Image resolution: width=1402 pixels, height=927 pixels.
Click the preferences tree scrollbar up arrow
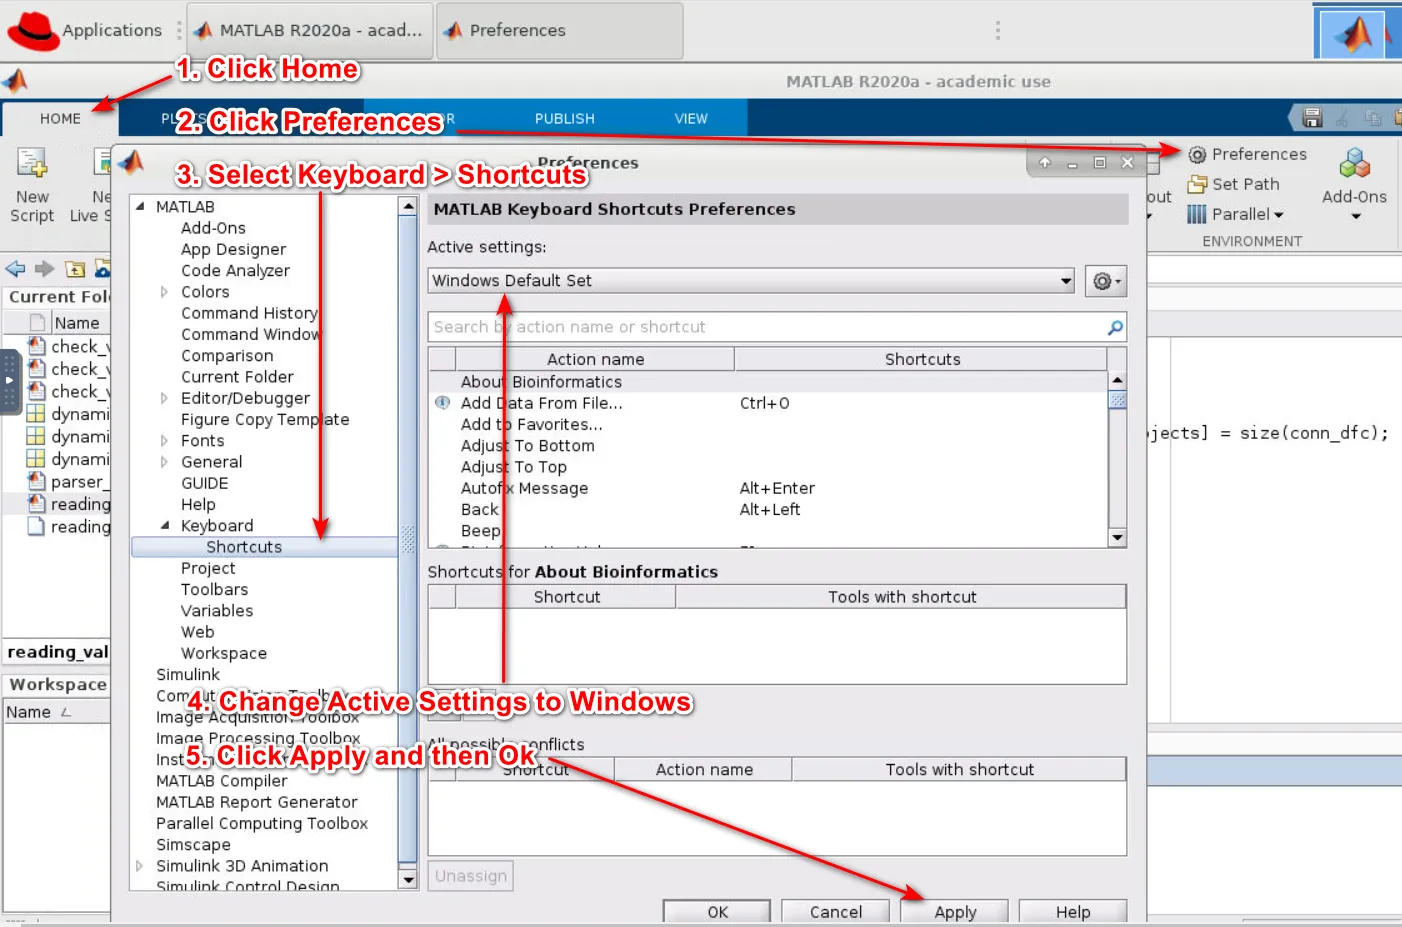[x=407, y=206]
